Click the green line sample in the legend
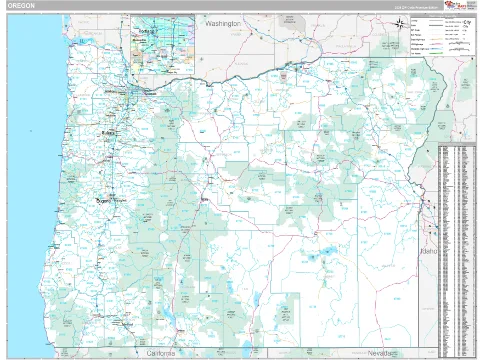 [436, 53]
